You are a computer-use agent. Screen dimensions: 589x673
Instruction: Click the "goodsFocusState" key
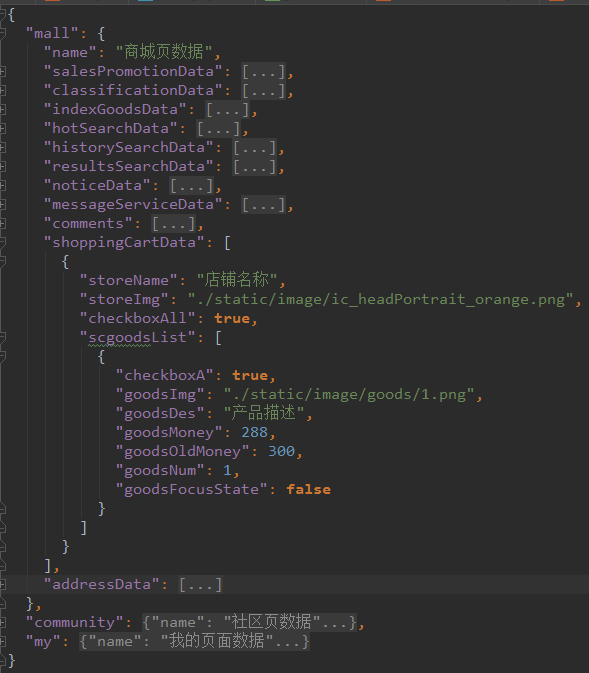pyautogui.click(x=192, y=490)
